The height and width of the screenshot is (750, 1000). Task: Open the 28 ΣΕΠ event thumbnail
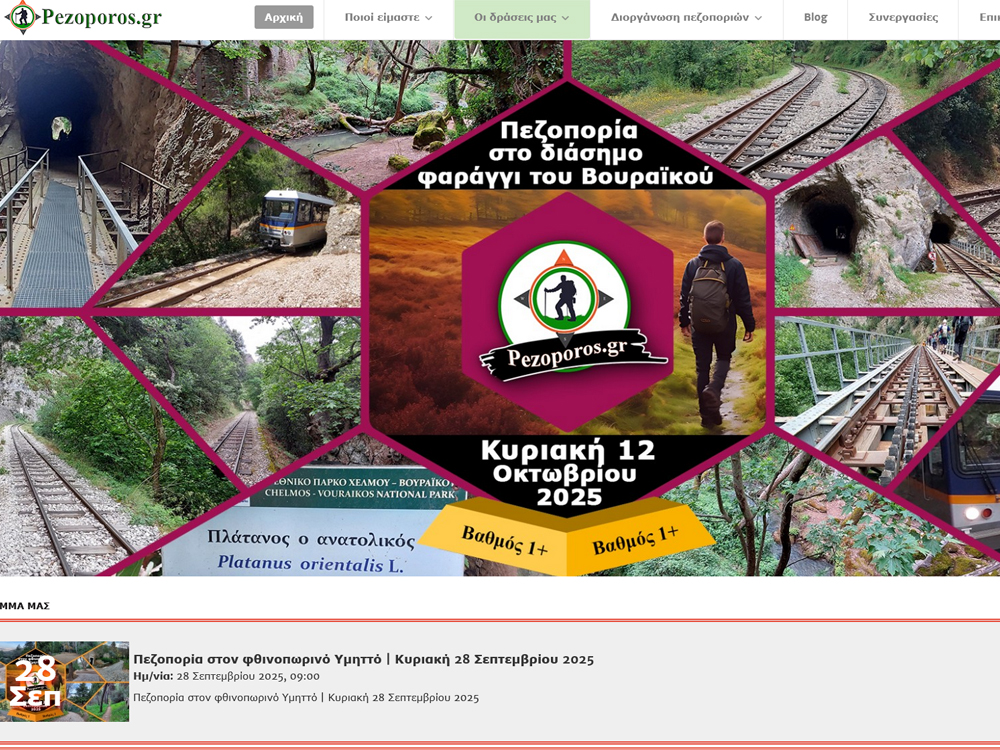(64, 681)
